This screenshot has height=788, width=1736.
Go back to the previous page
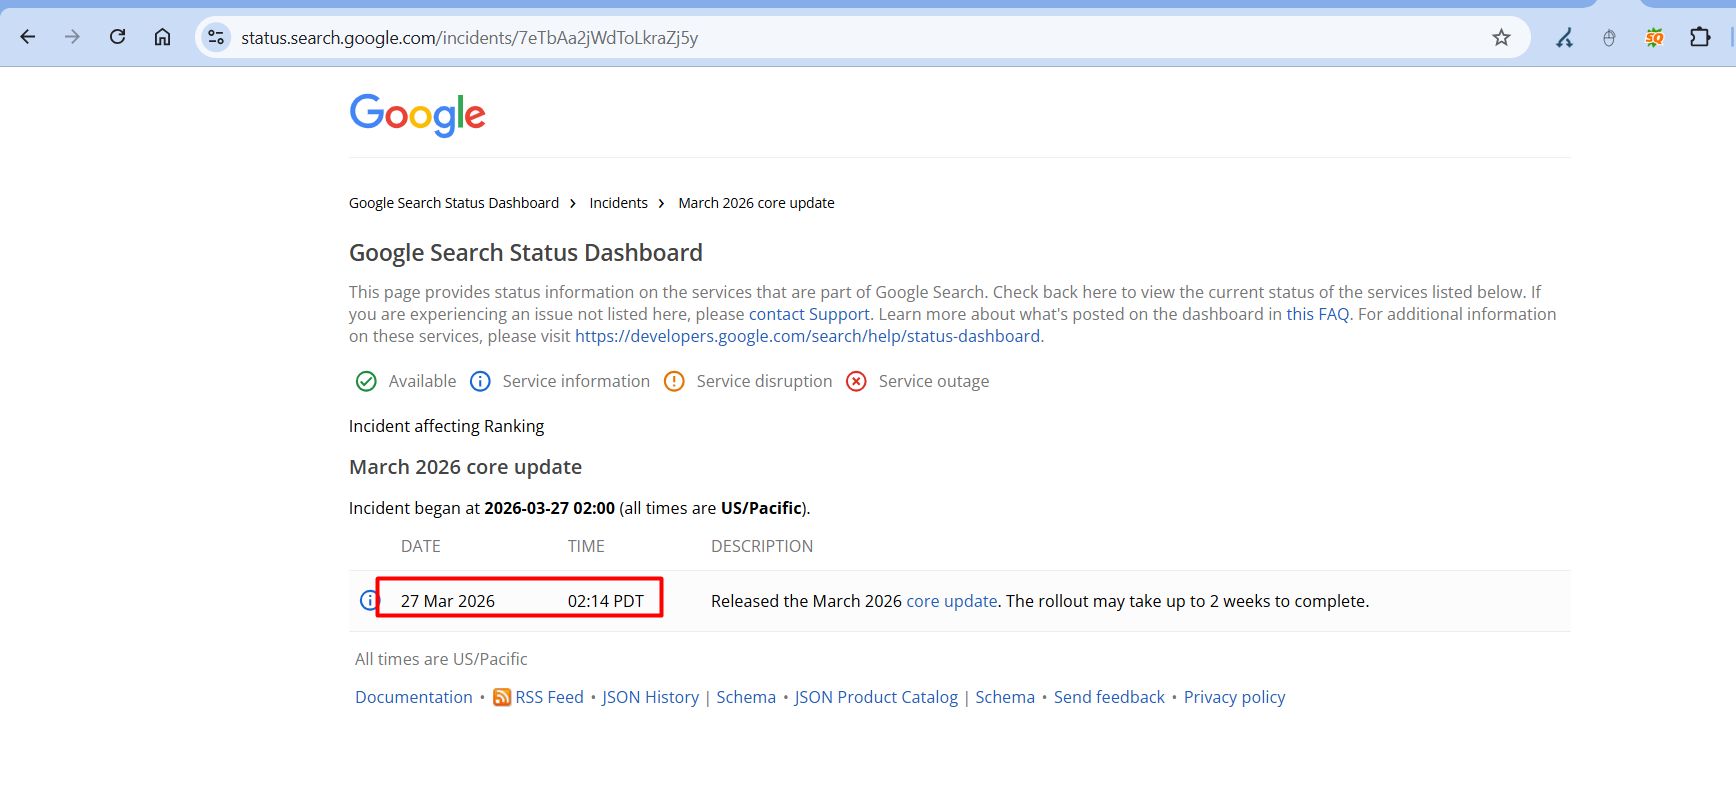tap(28, 37)
